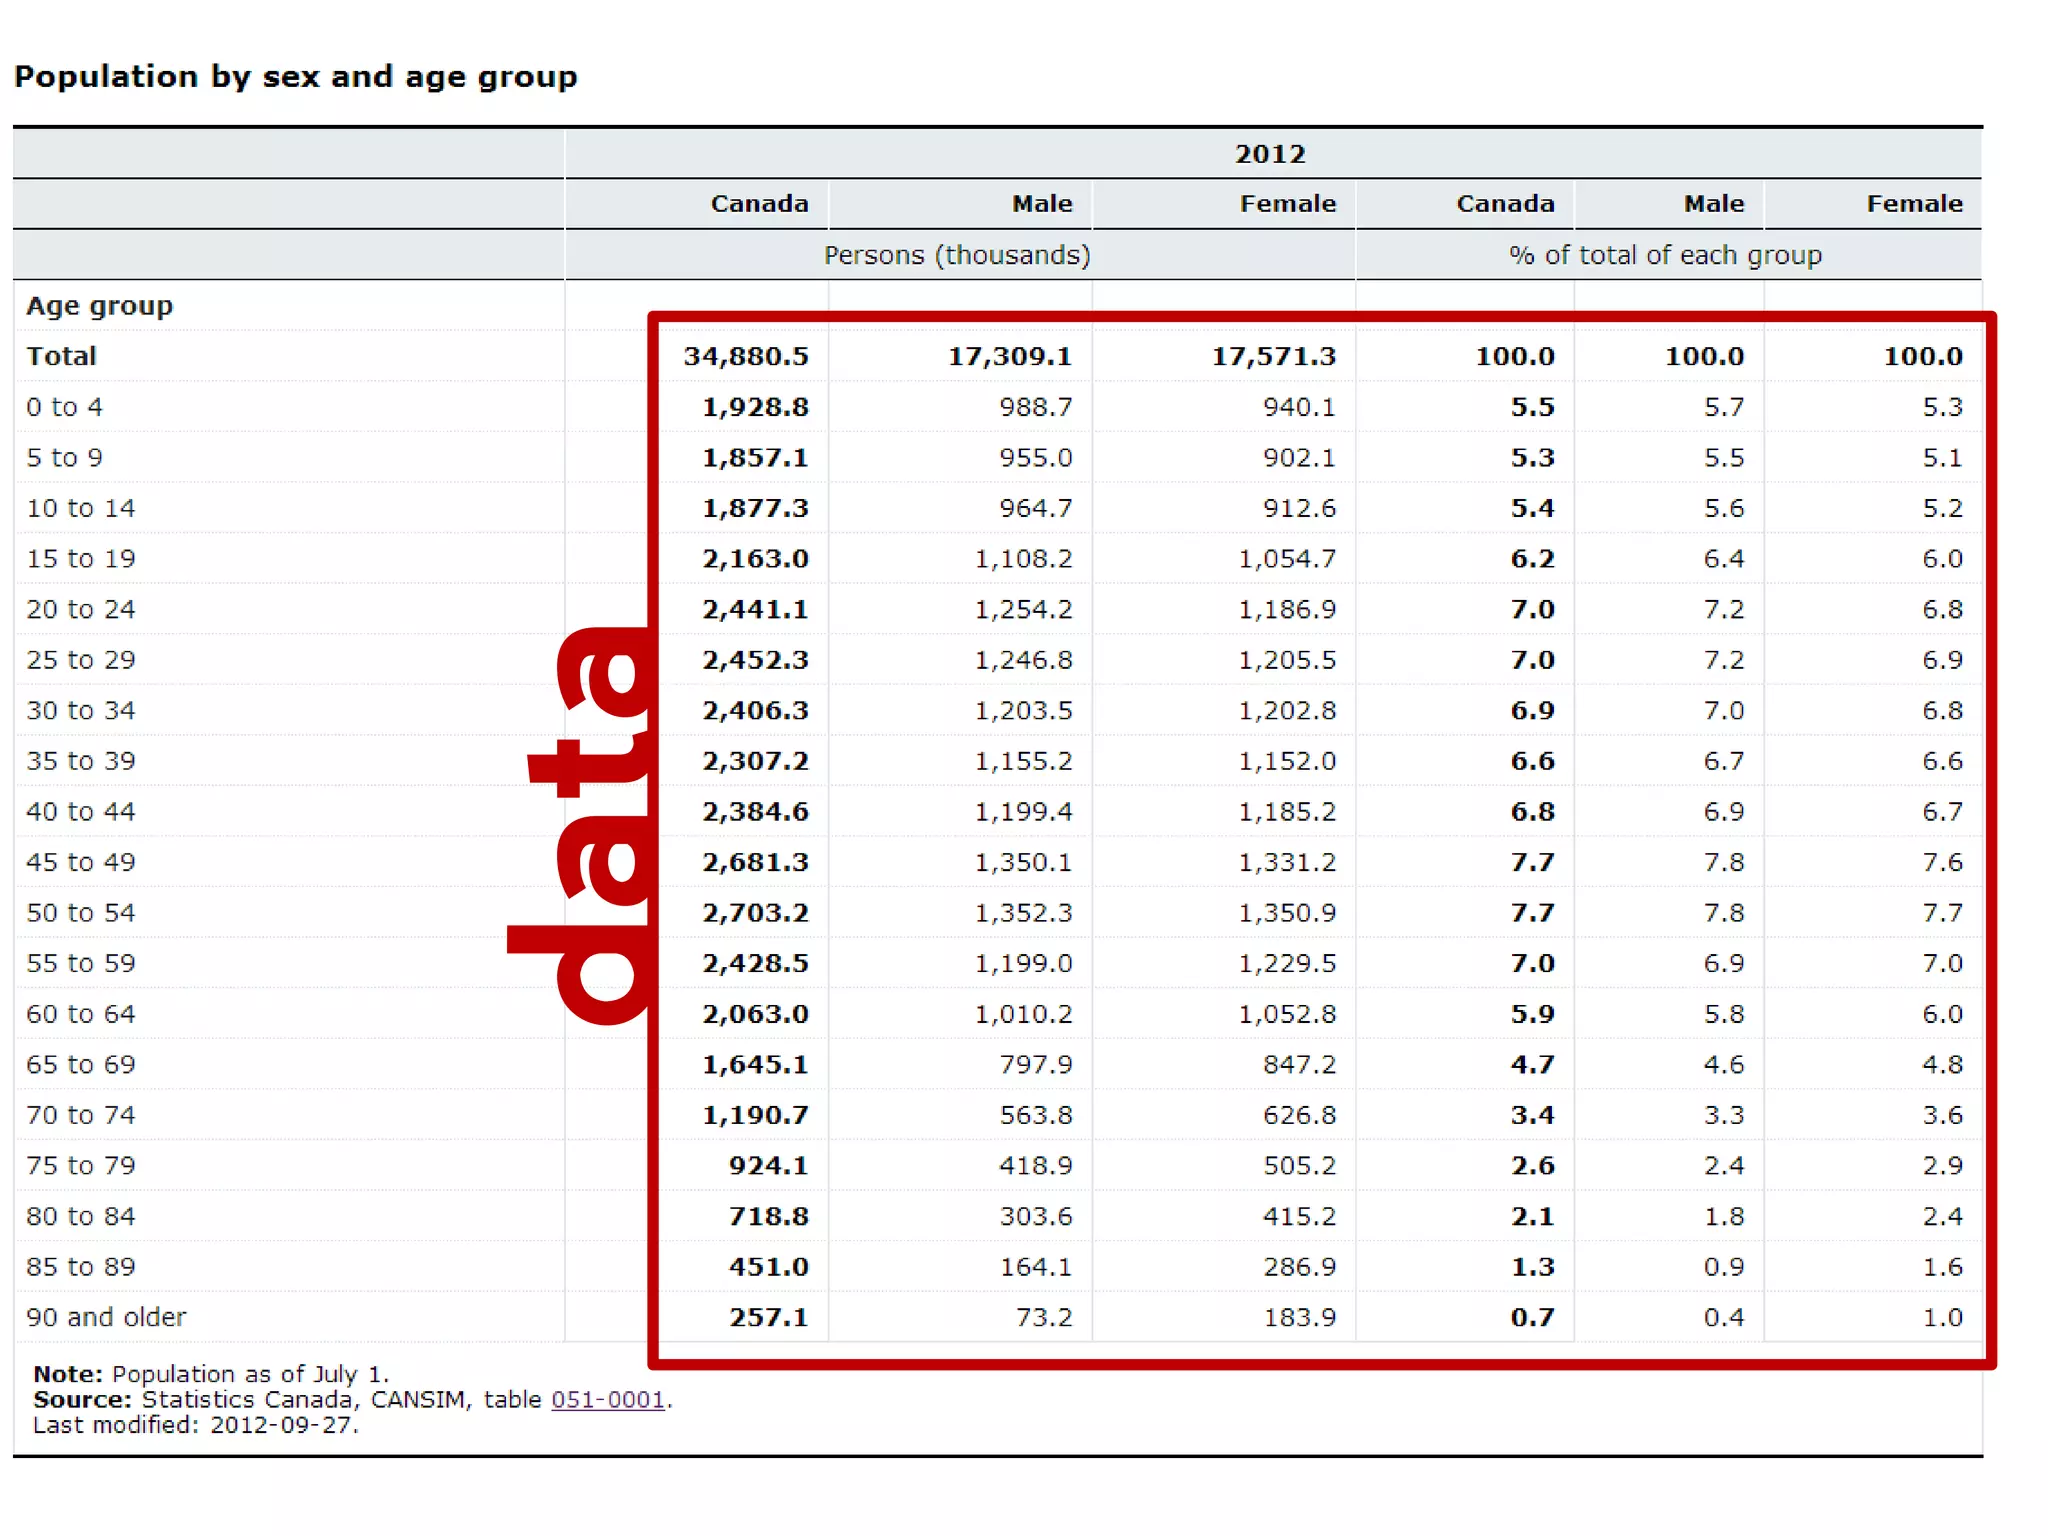Select the 90 and older row label
Viewport: 2048px width, 1536px height.
coord(106,1317)
